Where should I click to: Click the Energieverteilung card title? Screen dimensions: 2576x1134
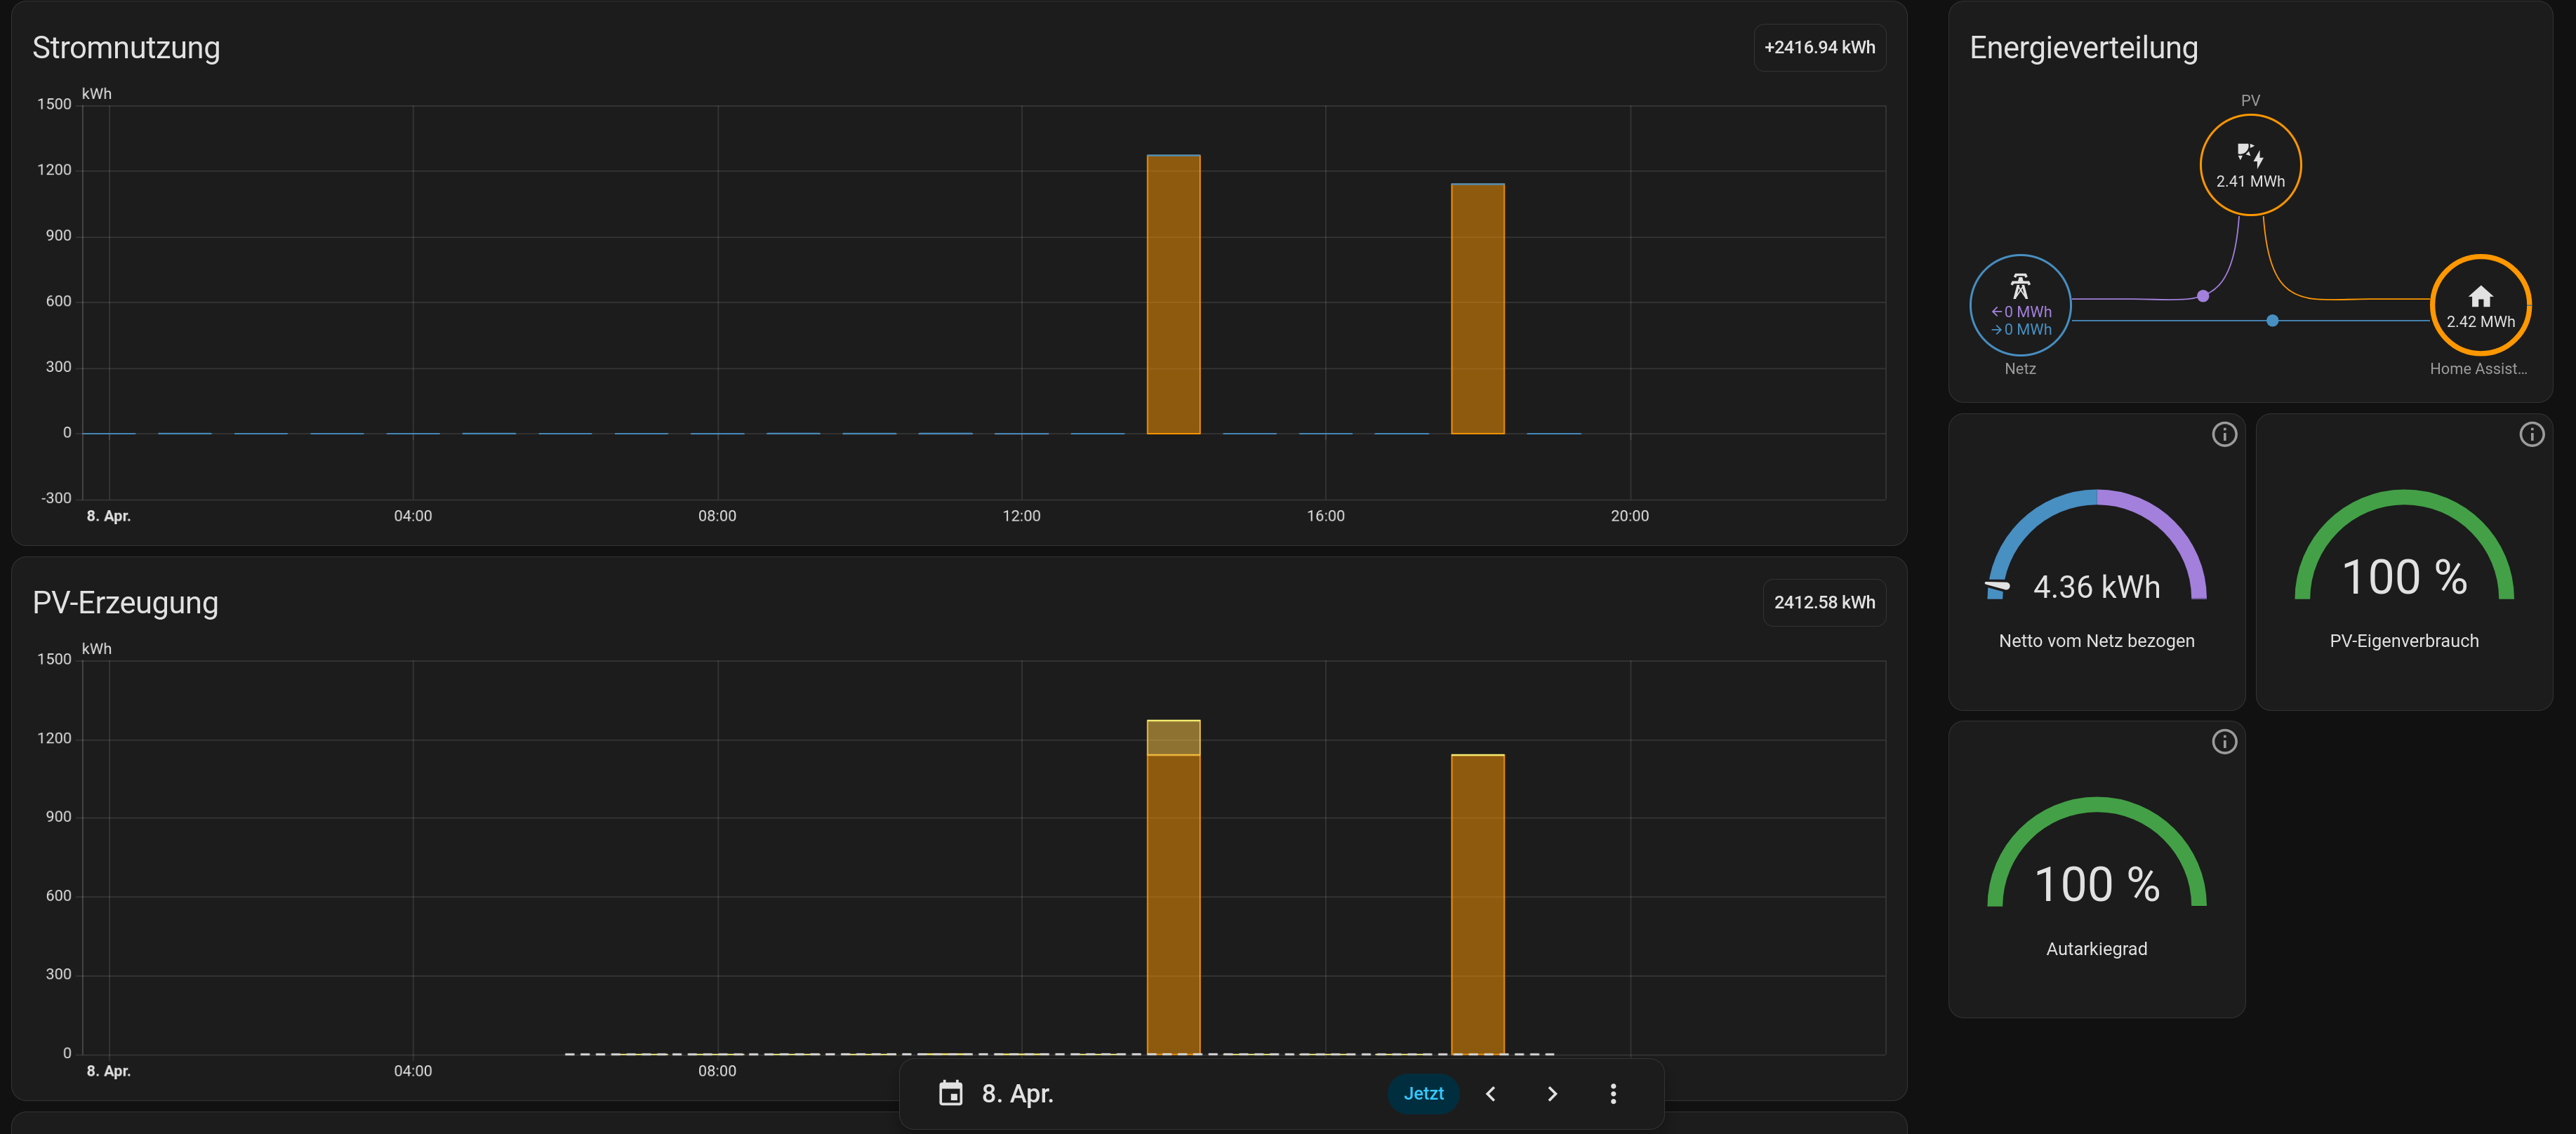coord(2083,47)
